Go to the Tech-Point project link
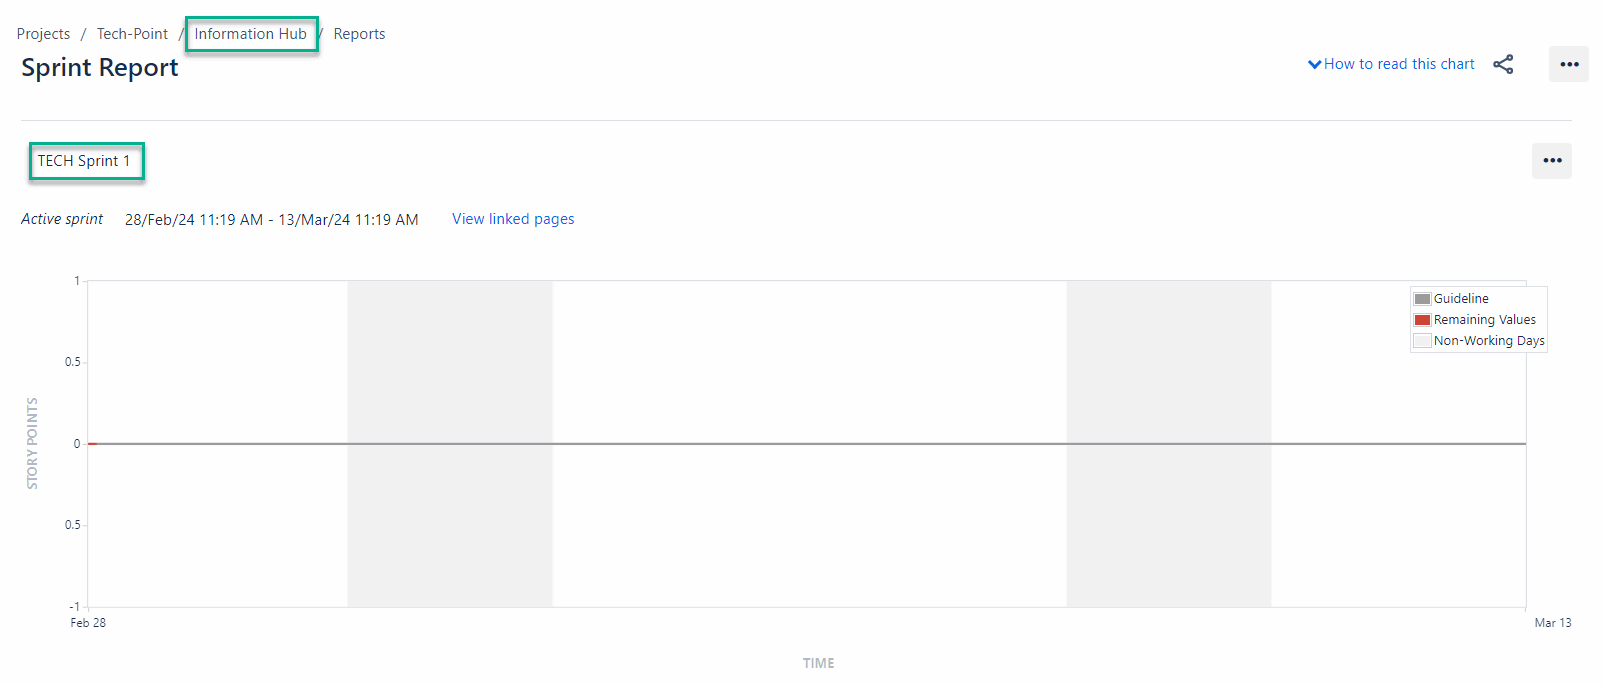Screen dimensions: 1604x685 (x=131, y=33)
